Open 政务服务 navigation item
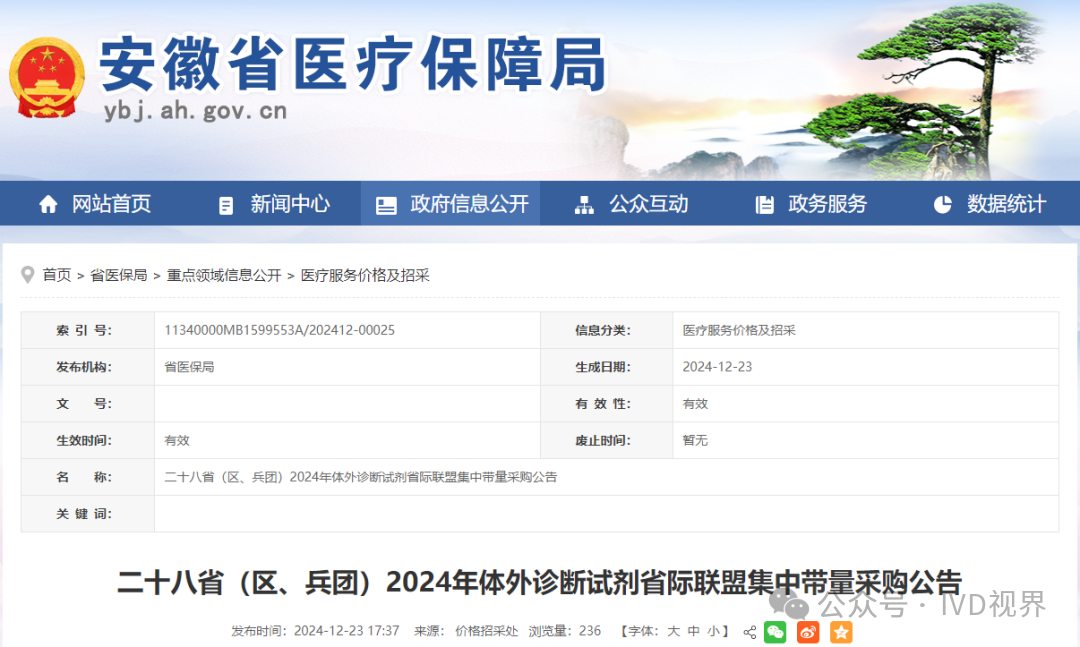The height and width of the screenshot is (647, 1080). (x=811, y=204)
